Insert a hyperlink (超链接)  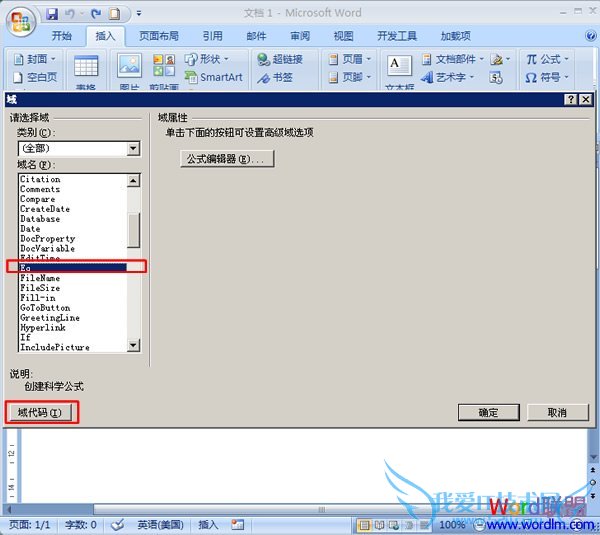pyautogui.click(x=280, y=59)
